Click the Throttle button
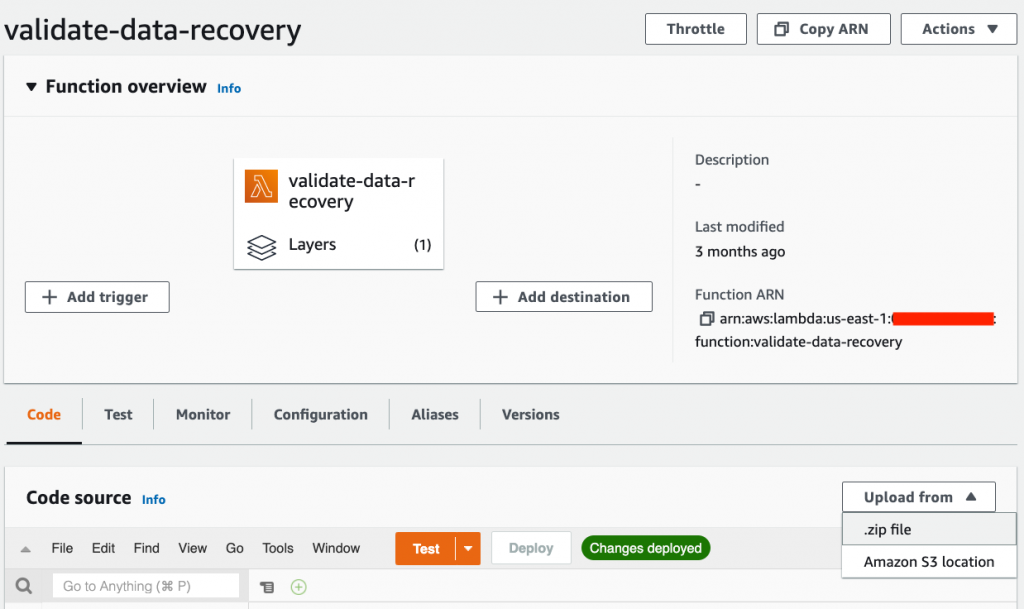 695,29
